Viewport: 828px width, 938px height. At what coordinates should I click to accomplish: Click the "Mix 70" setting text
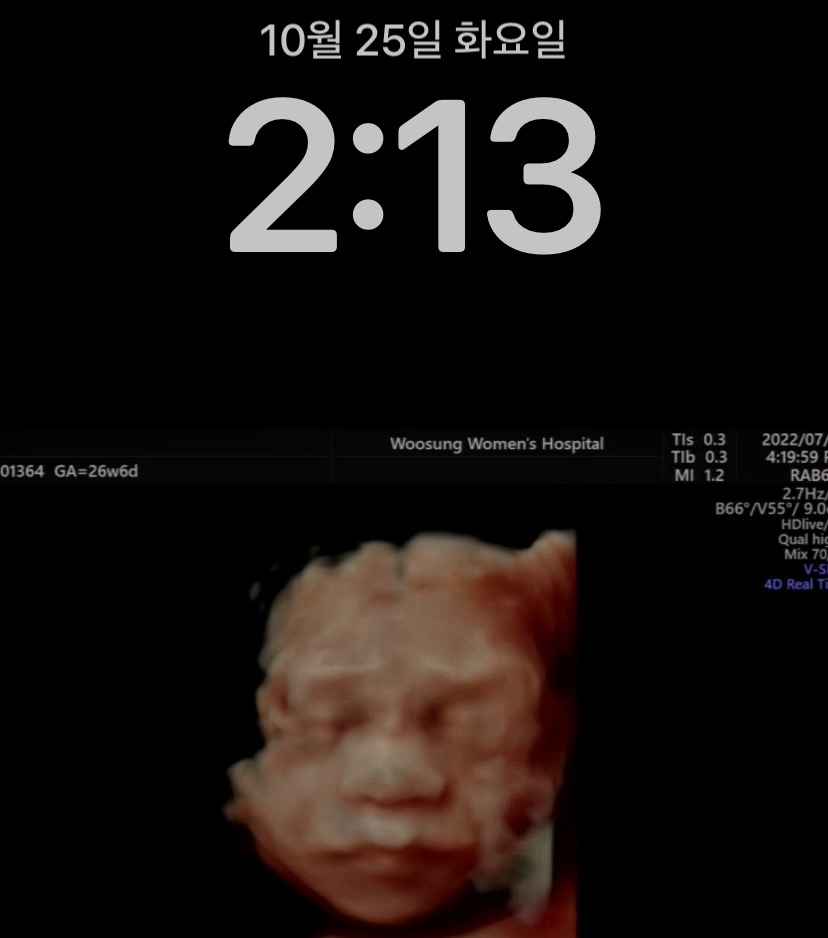click(805, 555)
